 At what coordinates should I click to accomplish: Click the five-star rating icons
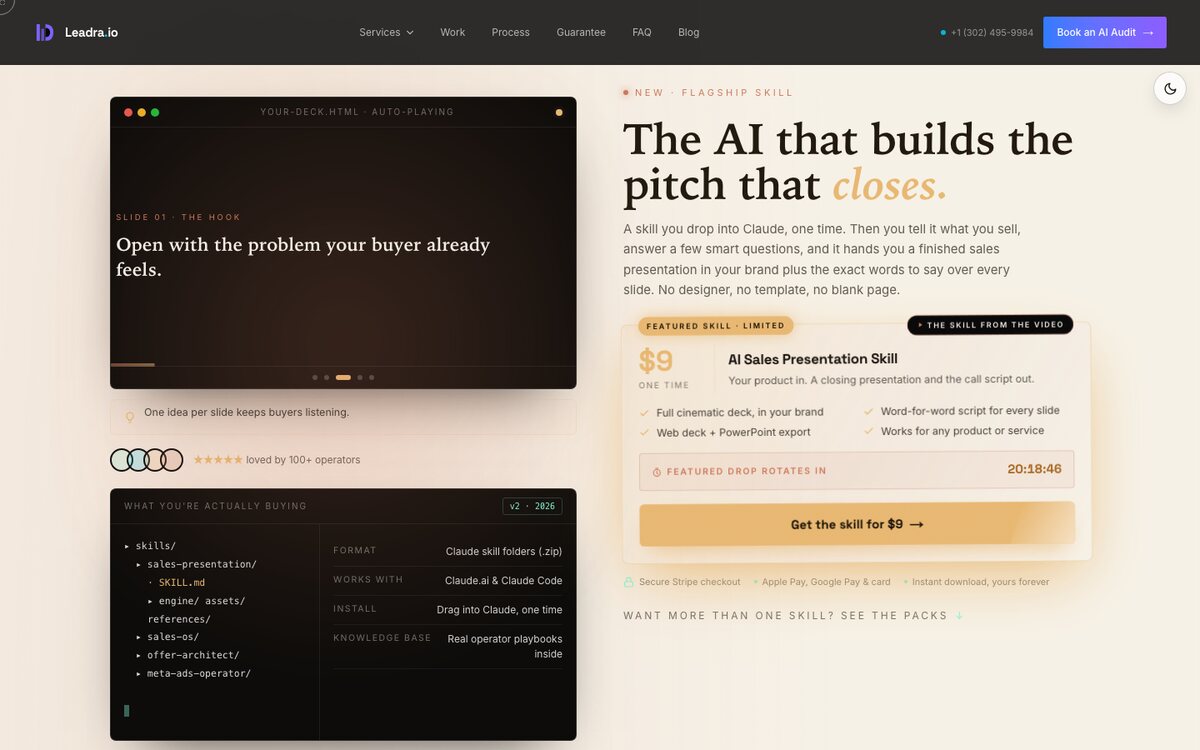(217, 460)
